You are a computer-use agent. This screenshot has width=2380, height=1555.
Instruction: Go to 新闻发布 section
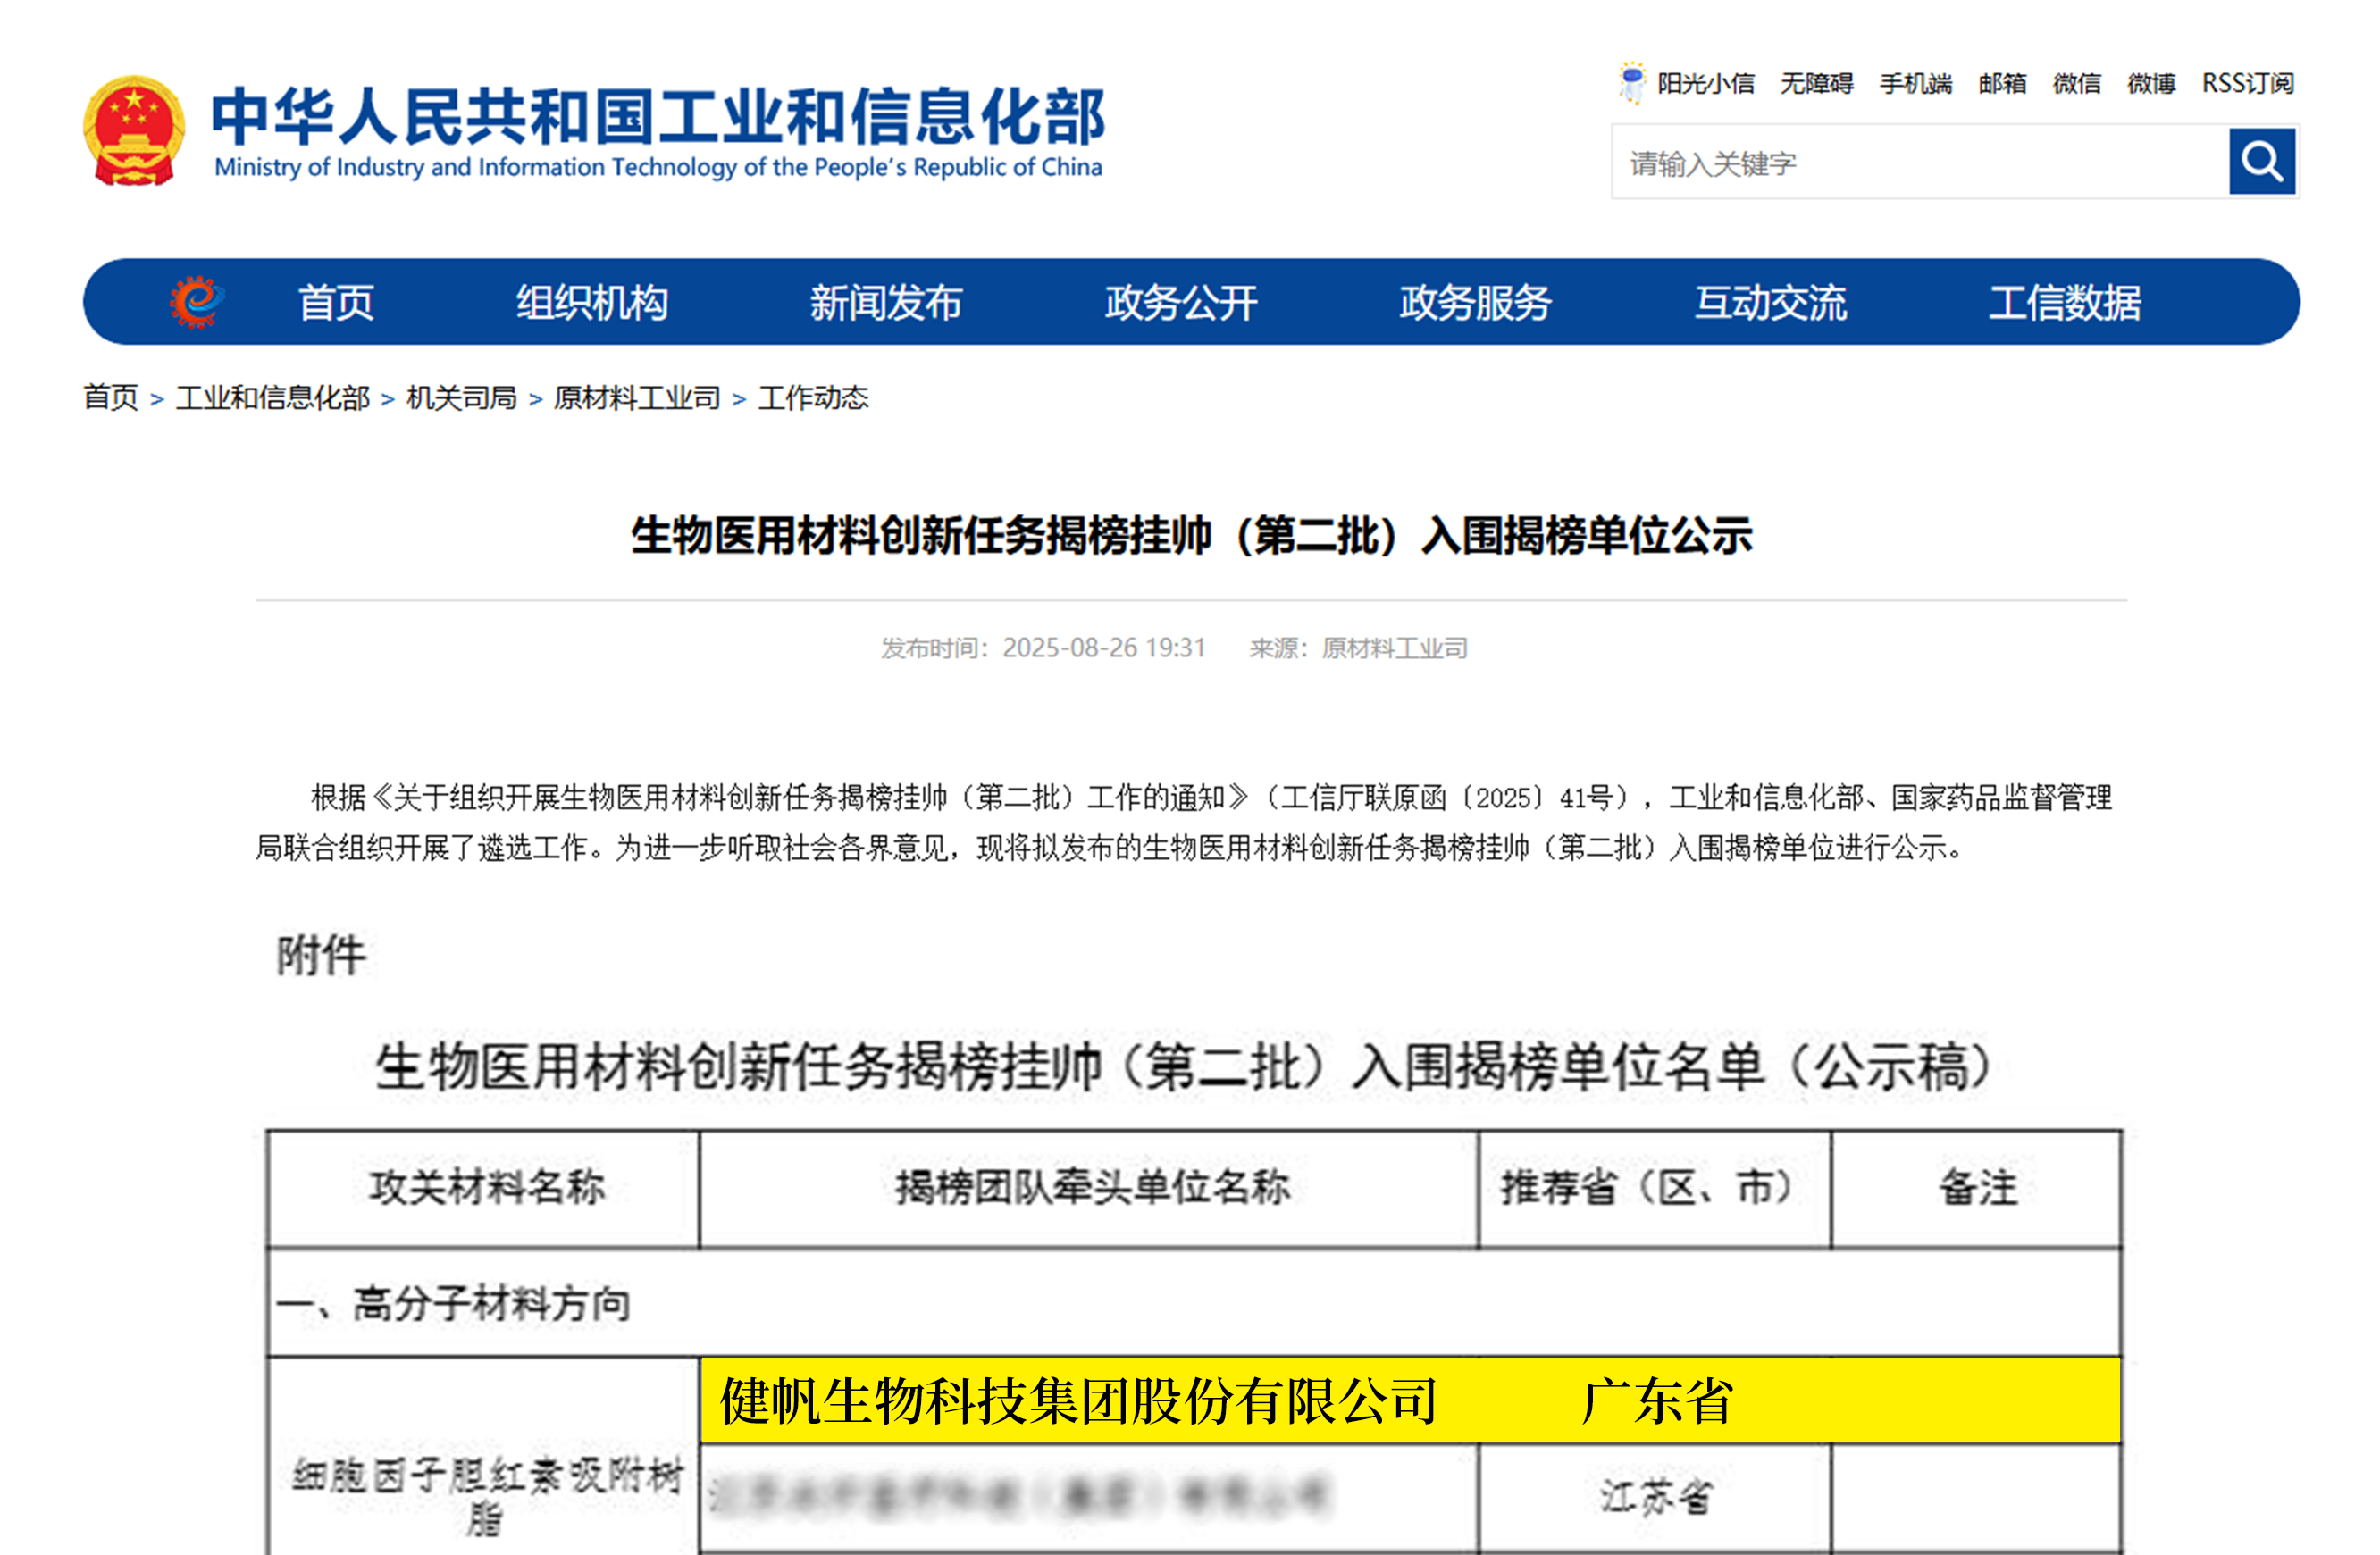click(x=886, y=302)
